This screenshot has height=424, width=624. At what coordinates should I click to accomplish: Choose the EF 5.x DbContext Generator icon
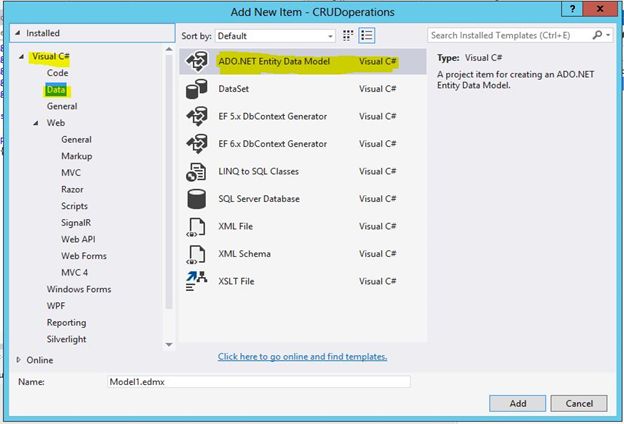[x=196, y=116]
